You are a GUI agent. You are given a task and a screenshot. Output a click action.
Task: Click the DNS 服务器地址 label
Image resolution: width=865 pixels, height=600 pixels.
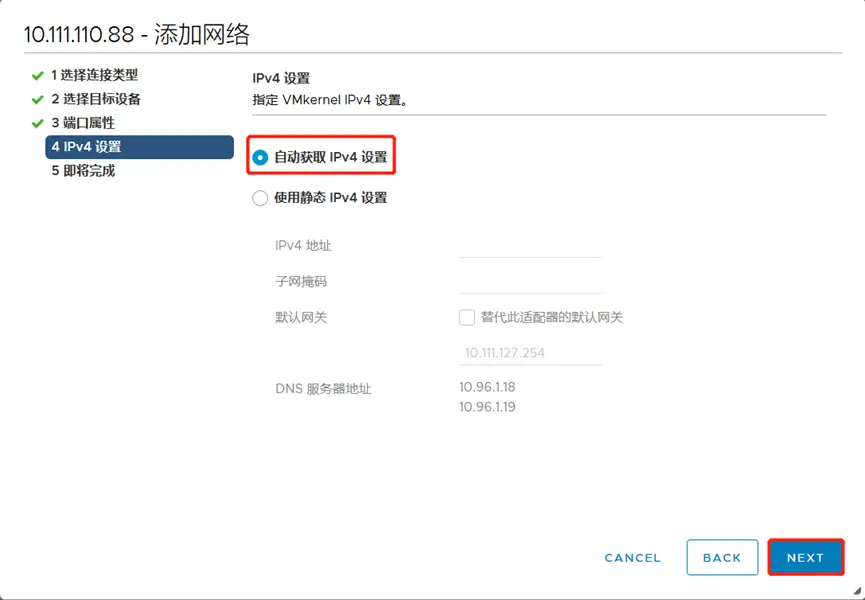(323, 389)
